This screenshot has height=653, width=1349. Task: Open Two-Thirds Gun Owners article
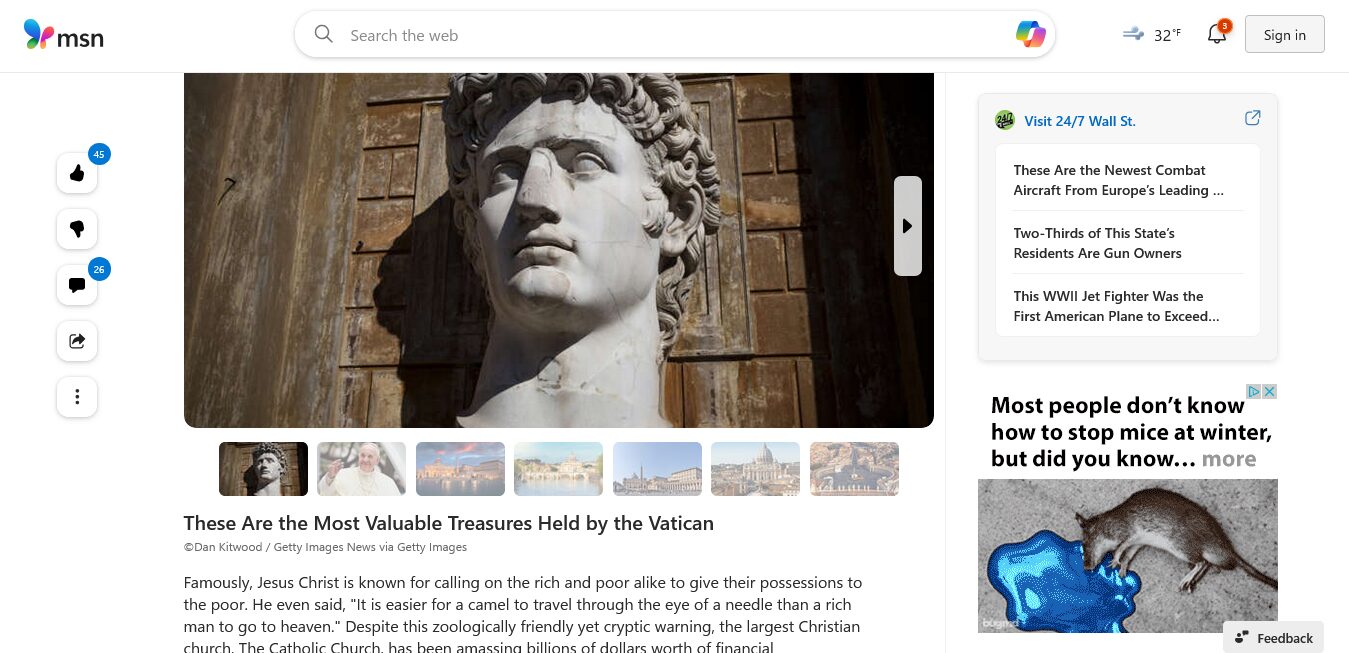point(1097,243)
